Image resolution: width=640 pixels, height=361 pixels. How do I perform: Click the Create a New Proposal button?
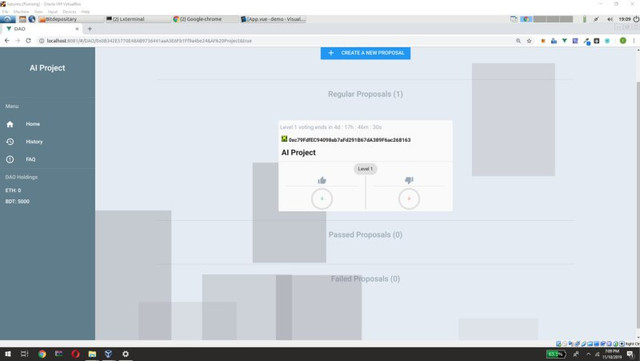tap(365, 53)
